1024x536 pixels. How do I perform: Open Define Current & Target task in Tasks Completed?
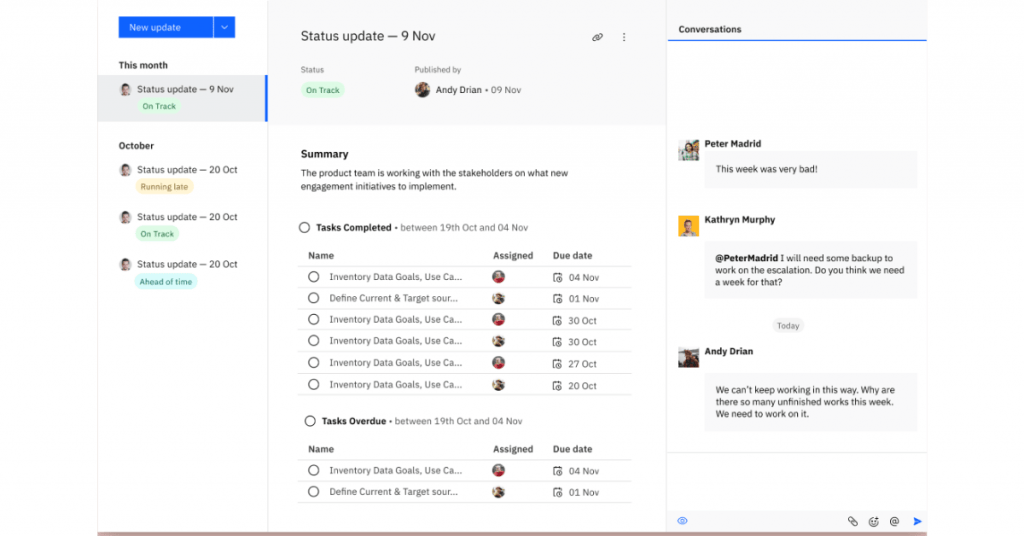[x=393, y=298]
